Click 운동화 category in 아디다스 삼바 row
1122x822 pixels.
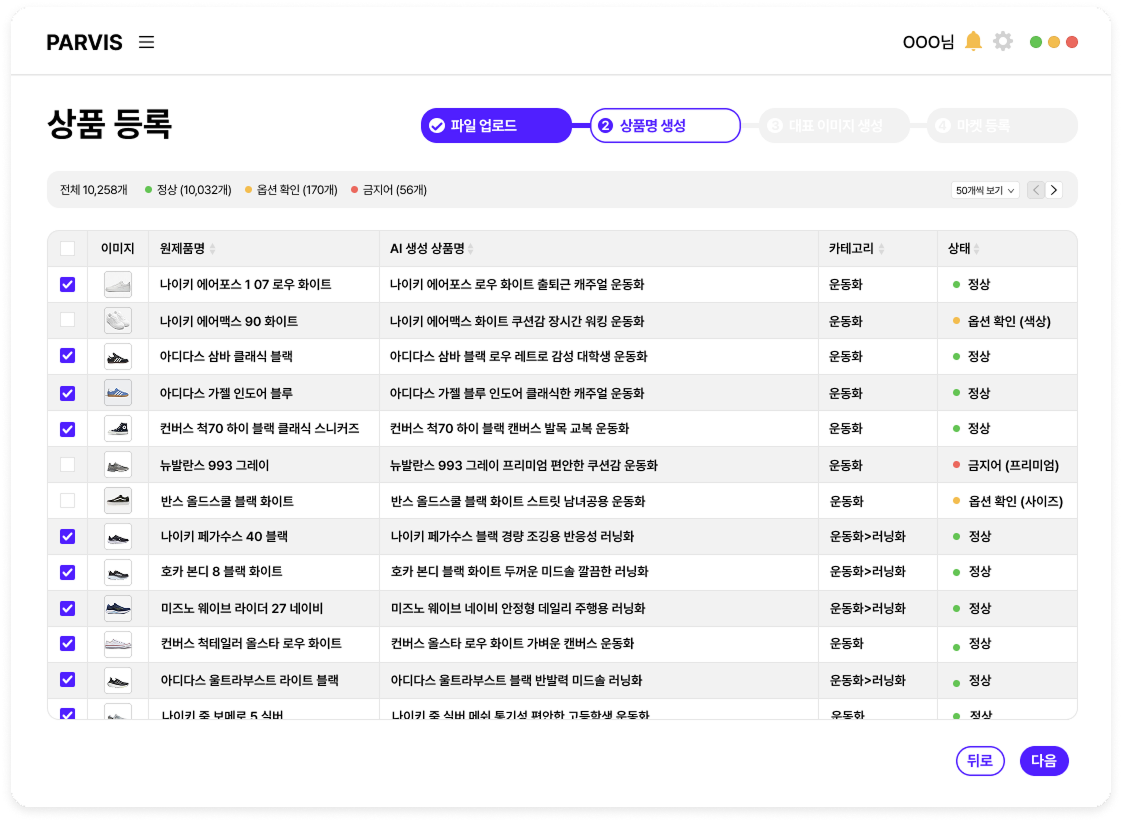pyautogui.click(x=846, y=356)
